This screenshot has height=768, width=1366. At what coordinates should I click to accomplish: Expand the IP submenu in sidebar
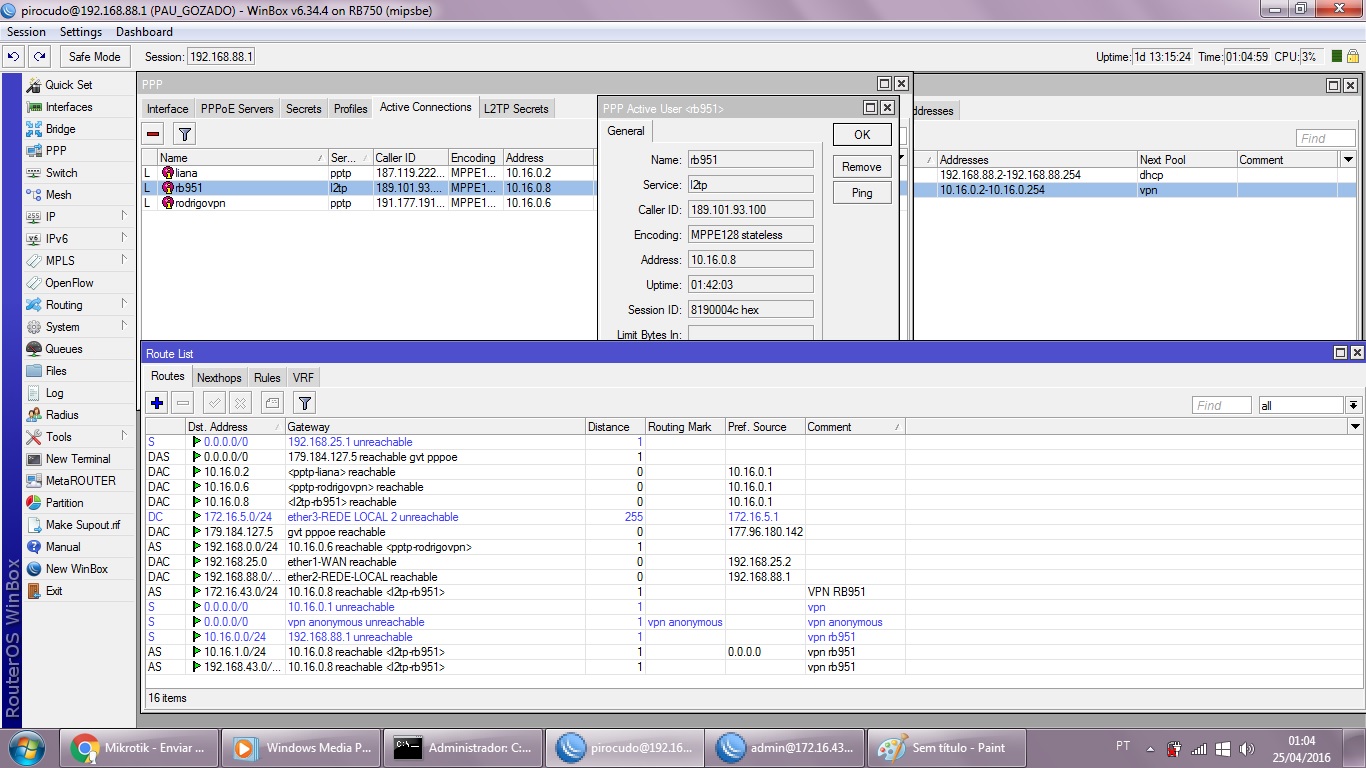click(50, 217)
